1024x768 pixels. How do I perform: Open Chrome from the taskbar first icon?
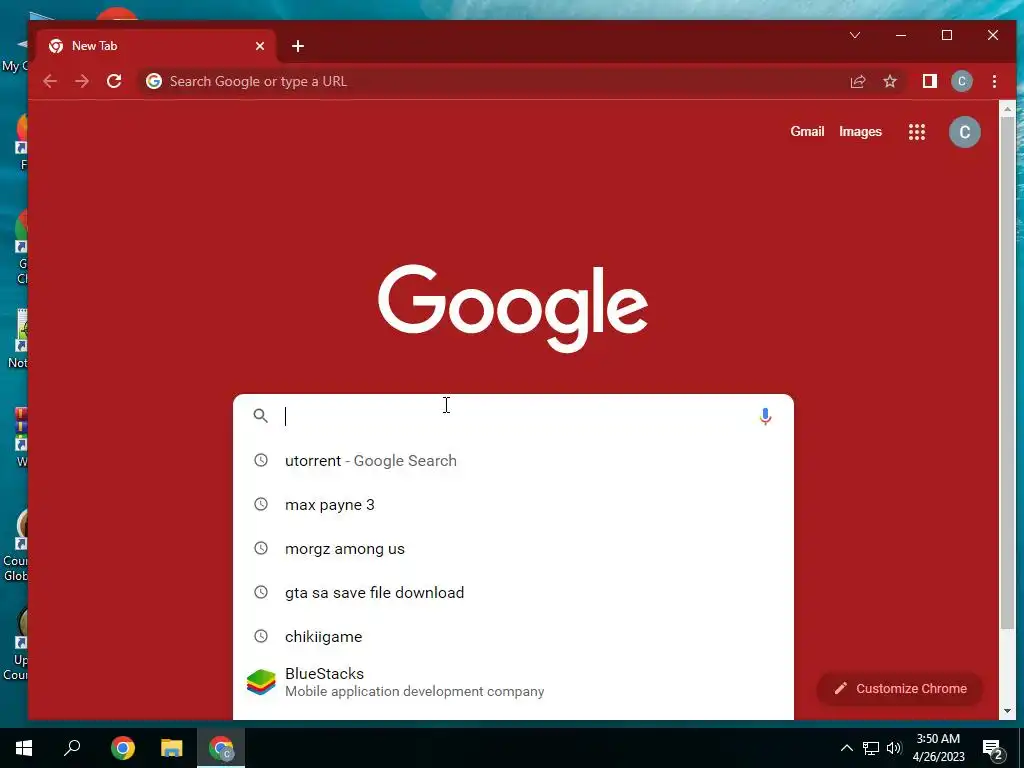[x=123, y=748]
